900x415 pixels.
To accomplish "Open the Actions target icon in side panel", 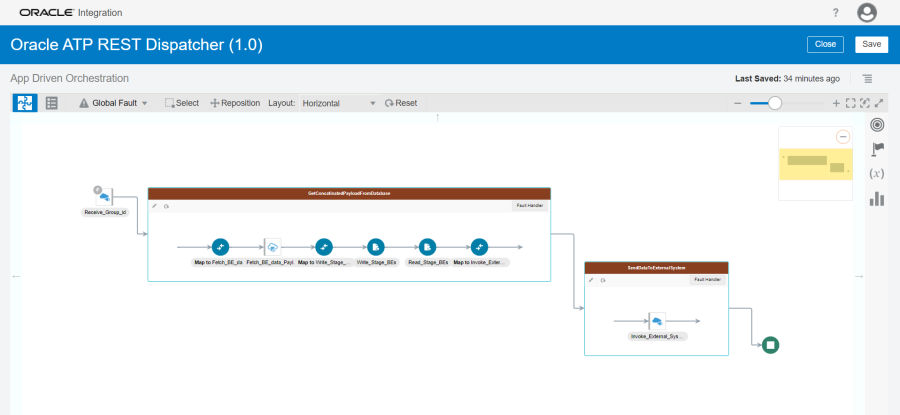I will click(877, 124).
